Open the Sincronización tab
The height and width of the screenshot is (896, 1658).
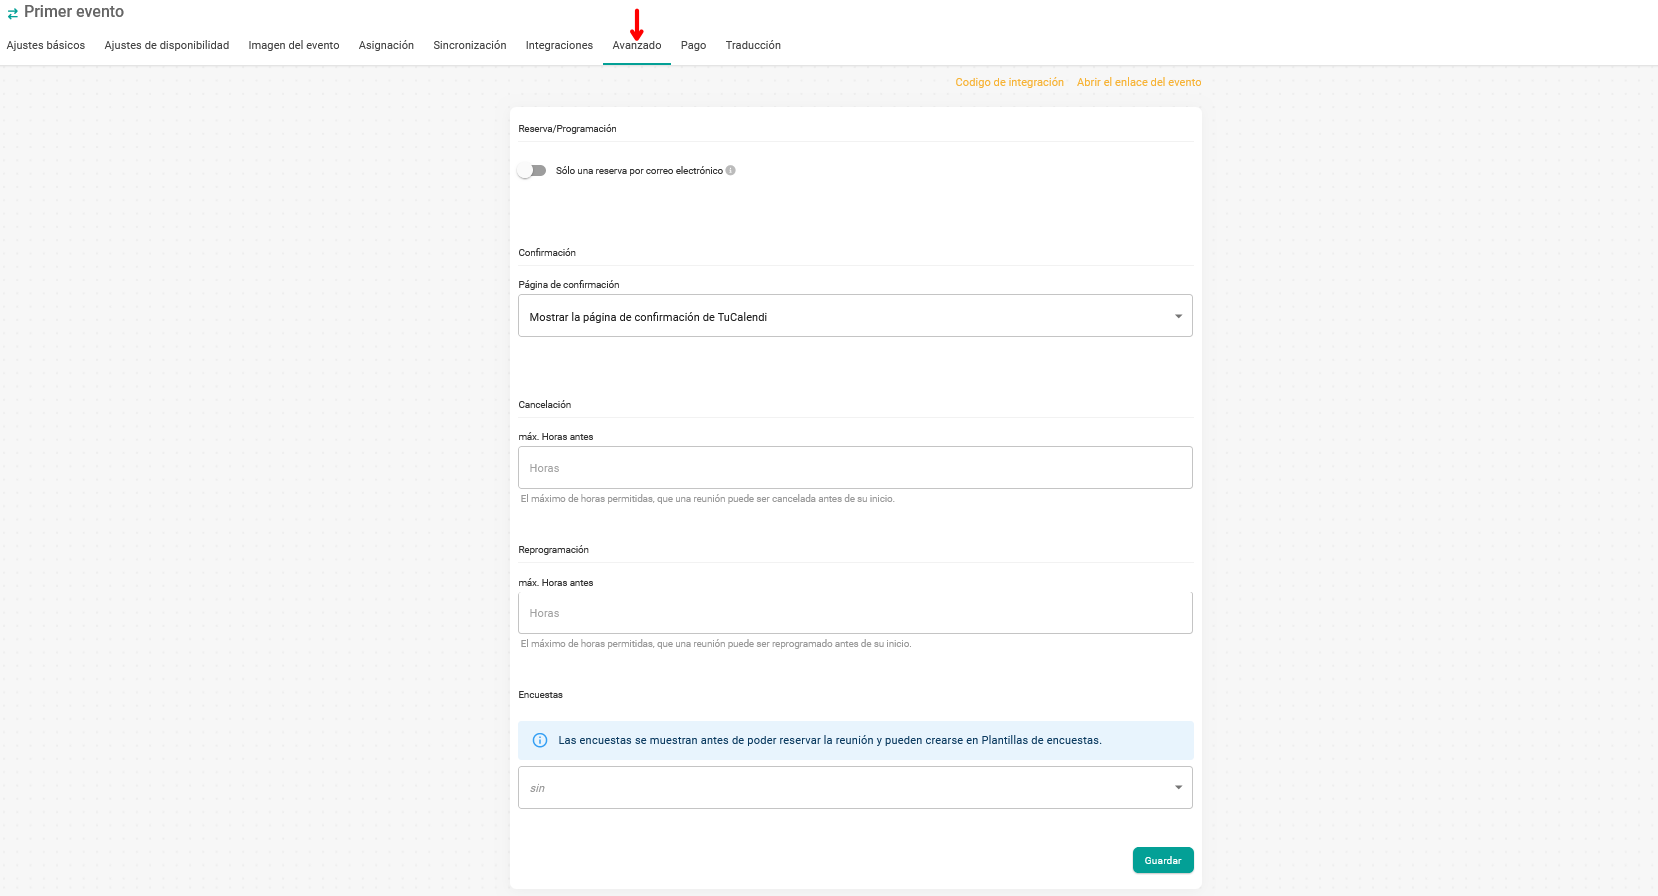tap(470, 45)
